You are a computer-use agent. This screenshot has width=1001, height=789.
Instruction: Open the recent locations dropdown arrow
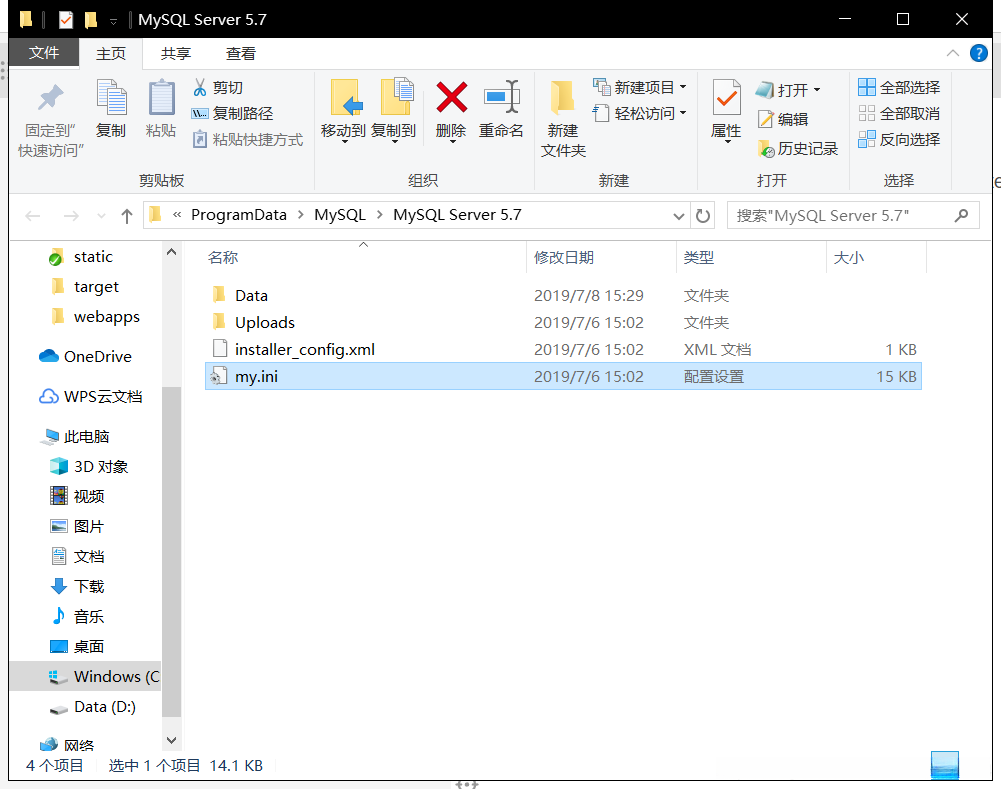(101, 216)
